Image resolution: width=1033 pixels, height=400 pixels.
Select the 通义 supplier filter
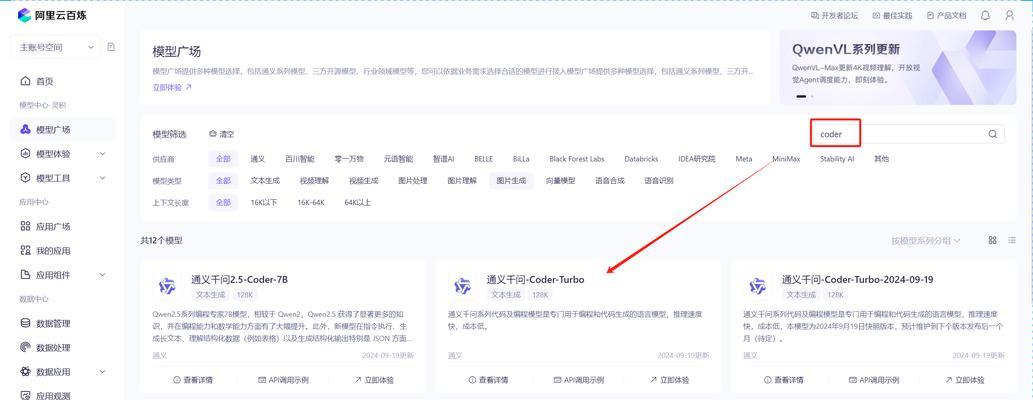[x=258, y=159]
